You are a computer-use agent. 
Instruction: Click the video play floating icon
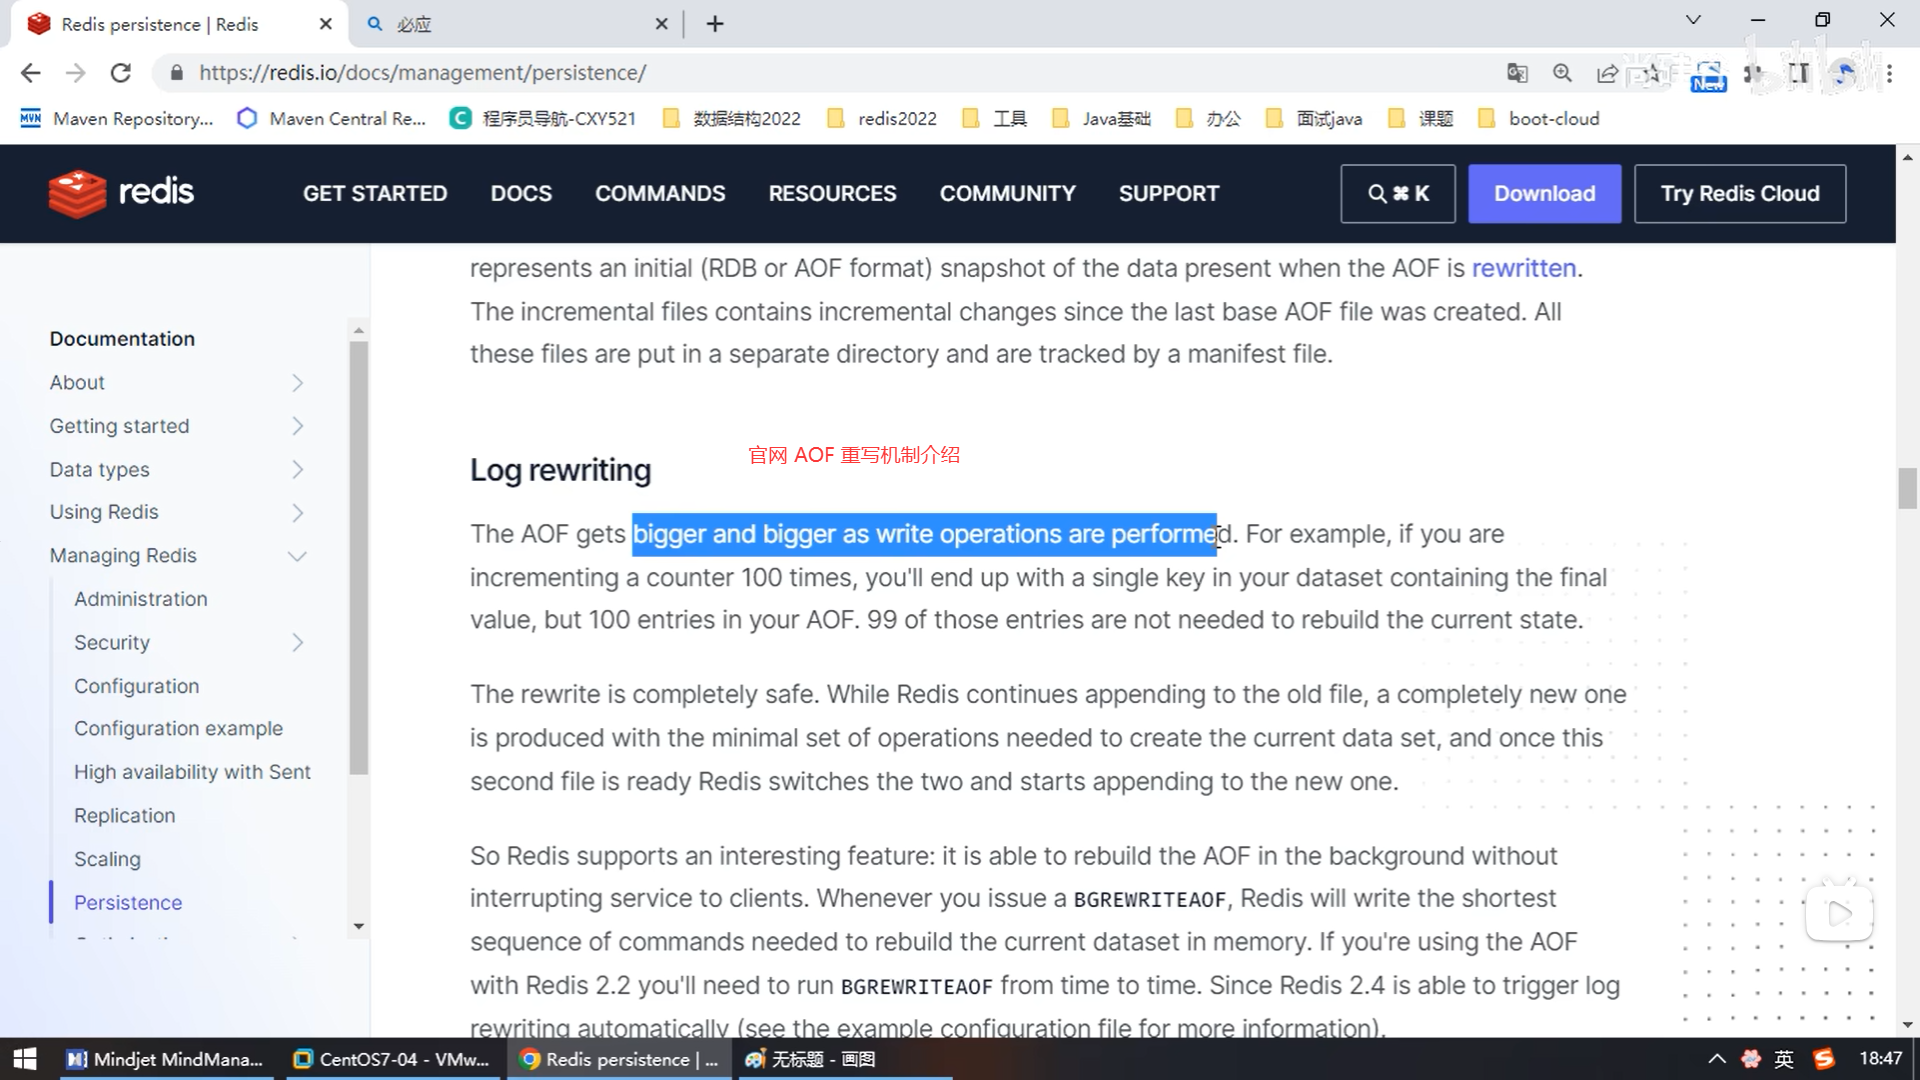[x=1838, y=912]
